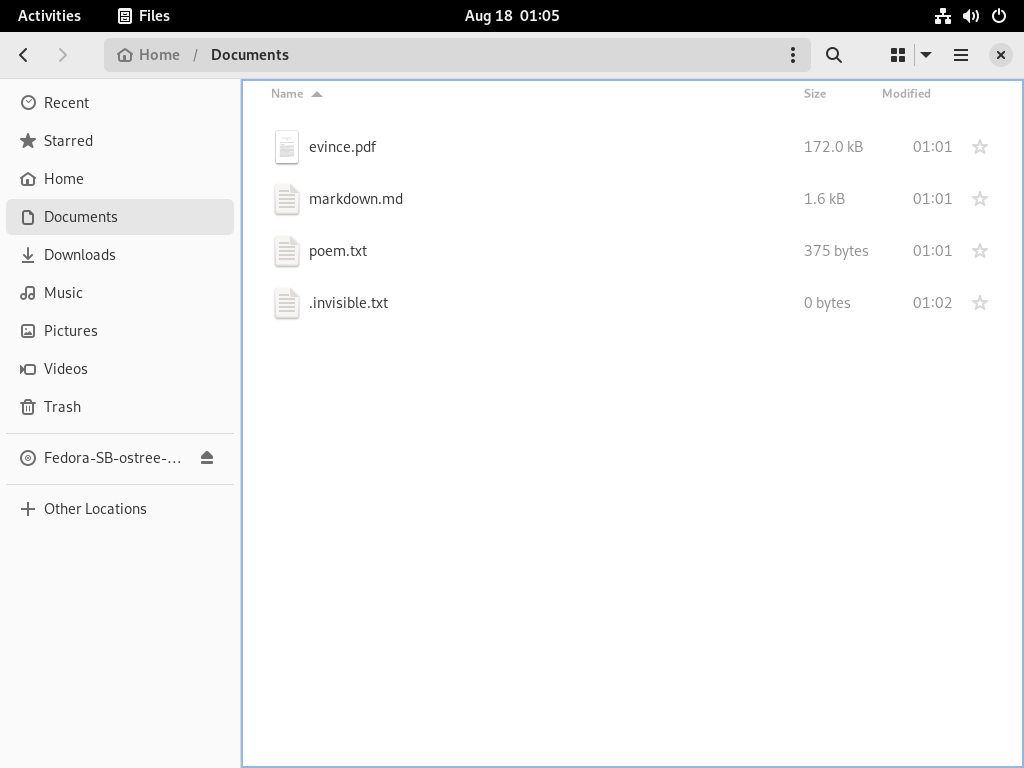This screenshot has height=768, width=1024.
Task: Go back using the back arrow
Action: 24,55
